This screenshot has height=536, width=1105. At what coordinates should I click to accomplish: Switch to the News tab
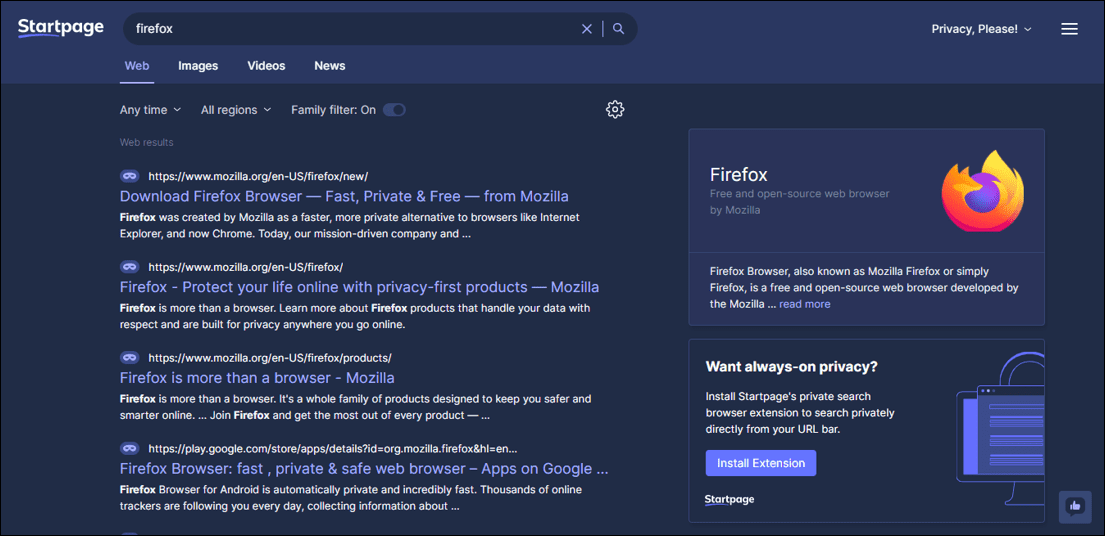point(330,66)
